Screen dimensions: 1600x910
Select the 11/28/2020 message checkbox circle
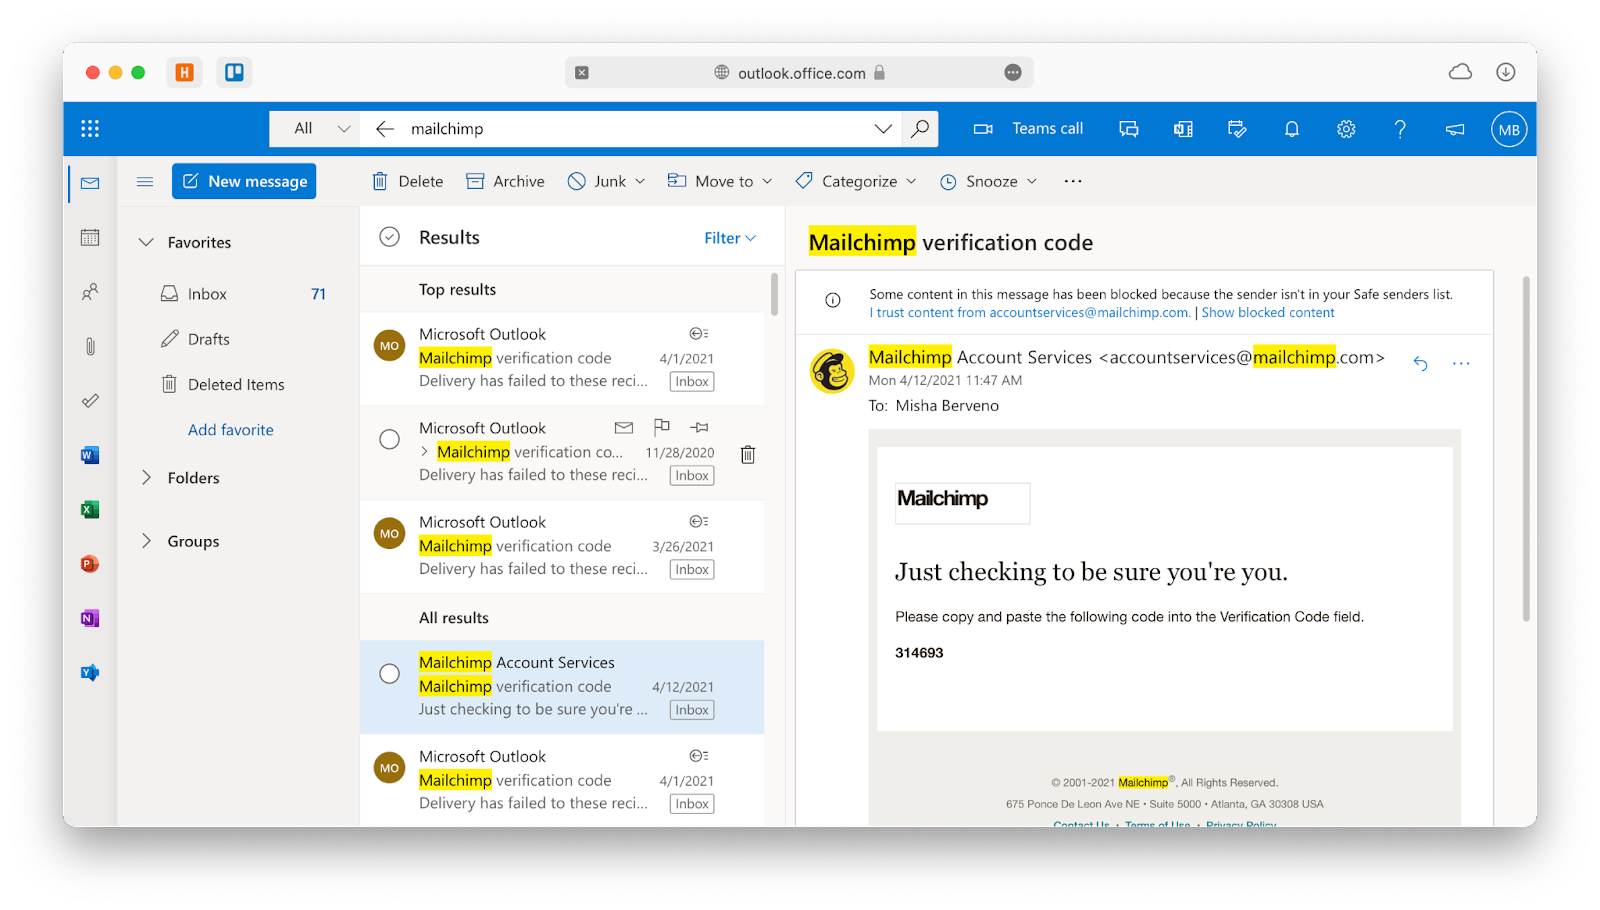390,439
